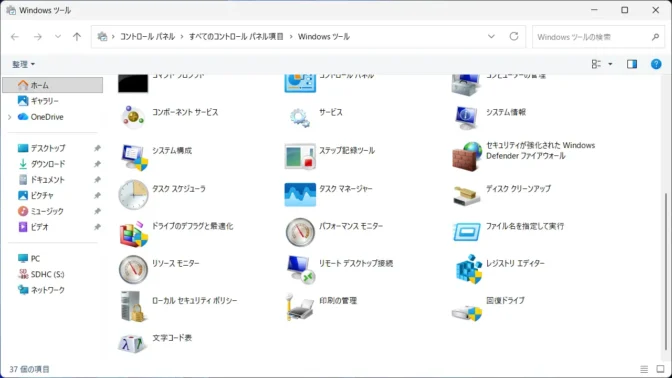Viewport: 672px width, 378px height.
Task: Open Disk Cleanup (ディスク クリーンアップ) icon
Action: coord(466,195)
